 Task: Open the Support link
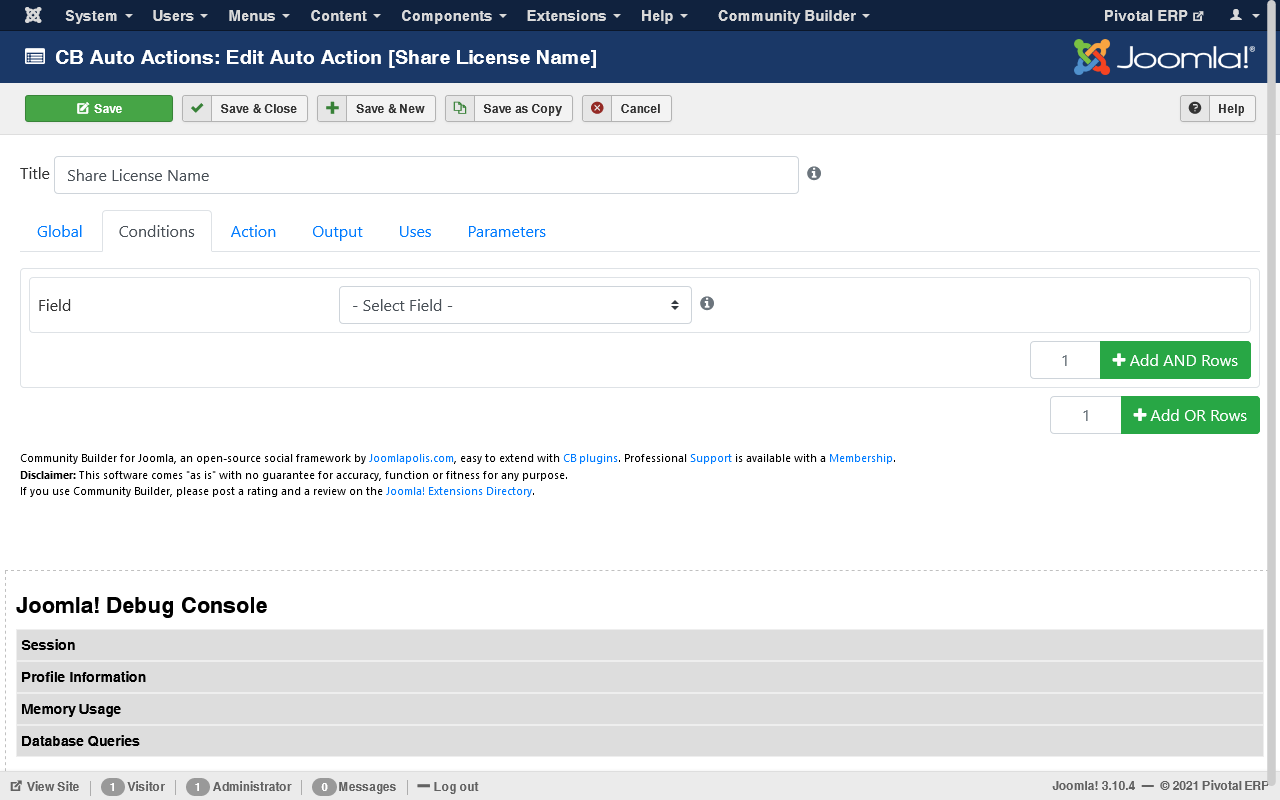coord(711,458)
